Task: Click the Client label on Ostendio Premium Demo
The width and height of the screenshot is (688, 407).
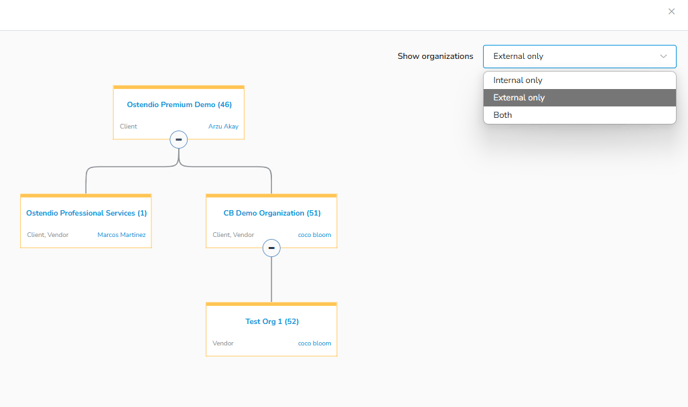Action: click(x=128, y=126)
